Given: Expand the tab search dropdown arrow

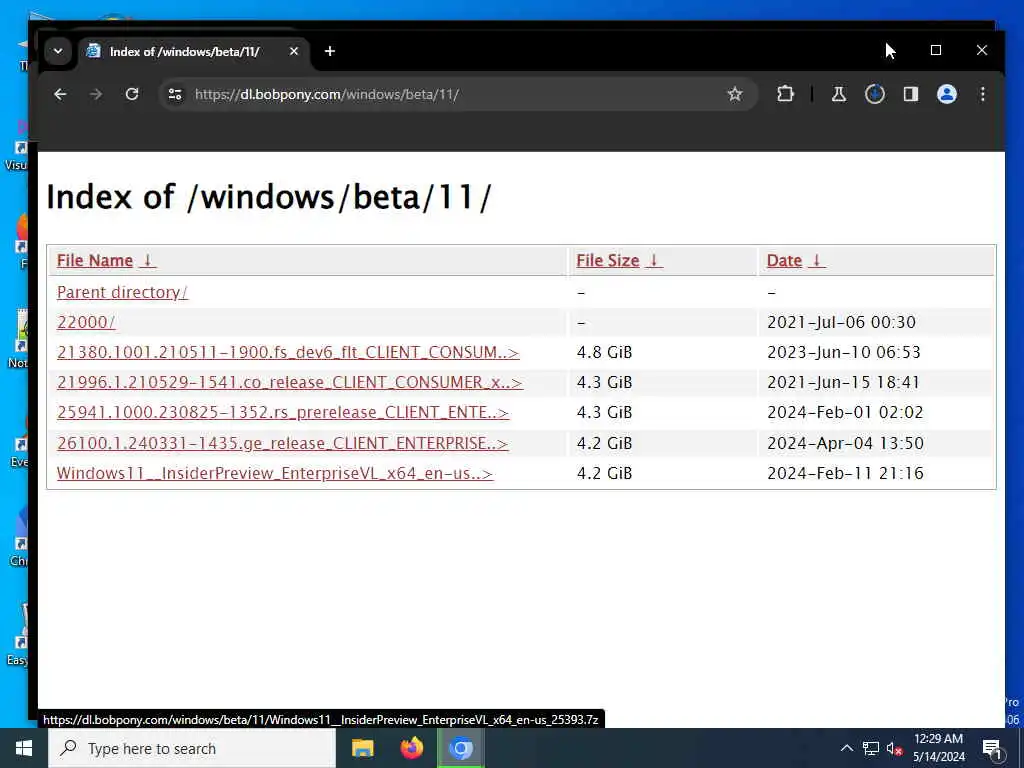Looking at the screenshot, I should tap(58, 51).
